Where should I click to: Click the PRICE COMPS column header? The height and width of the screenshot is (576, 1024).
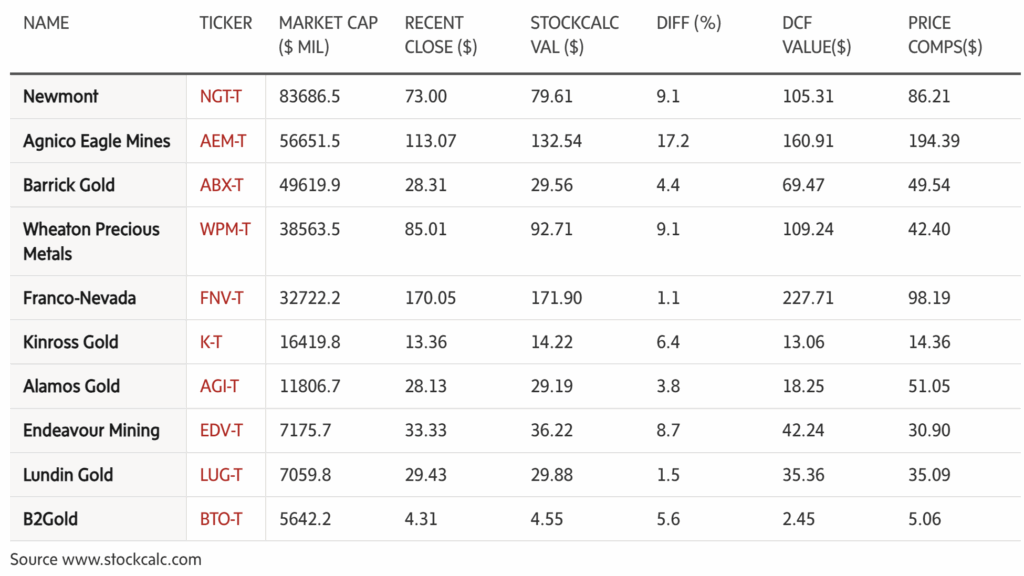[x=944, y=35]
